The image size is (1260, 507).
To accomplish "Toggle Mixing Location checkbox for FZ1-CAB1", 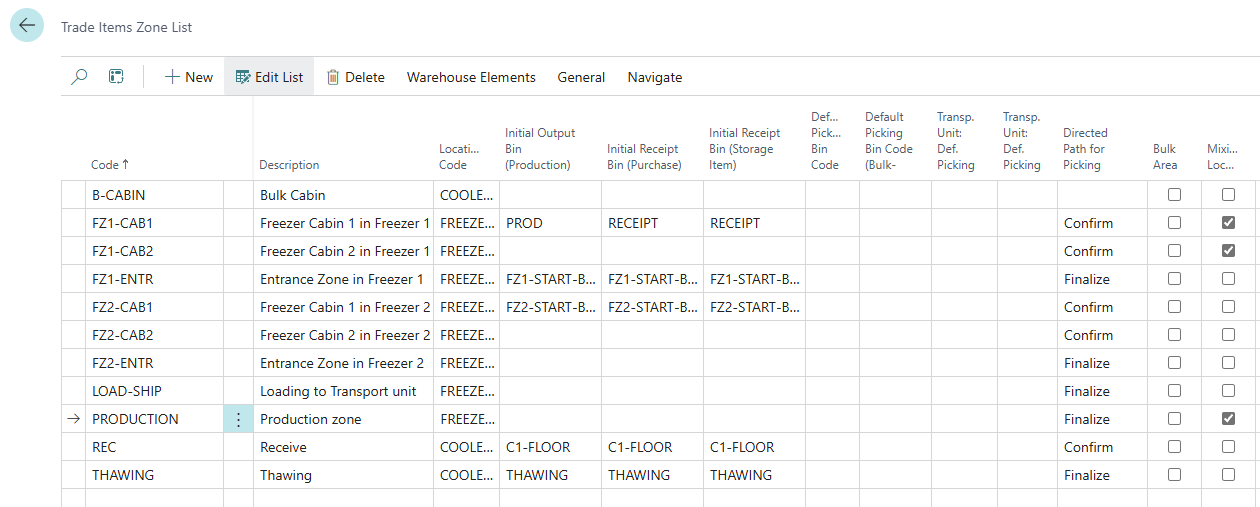I will pyautogui.click(x=1228, y=223).
